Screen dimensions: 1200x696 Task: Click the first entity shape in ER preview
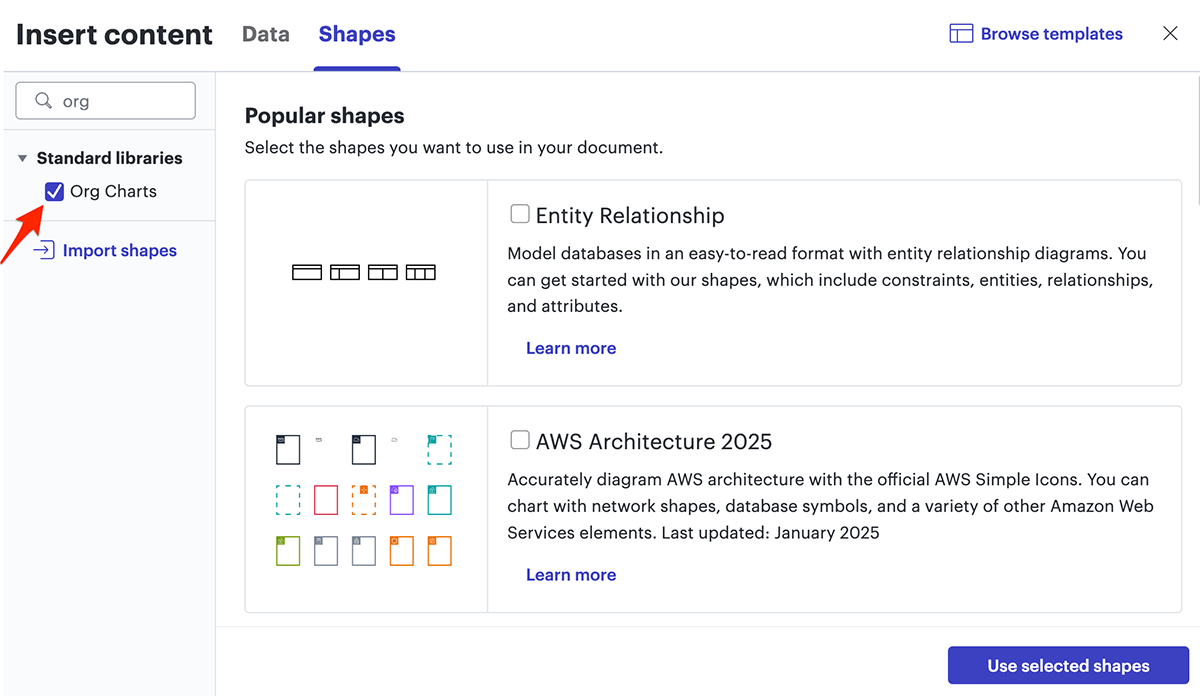point(306,272)
